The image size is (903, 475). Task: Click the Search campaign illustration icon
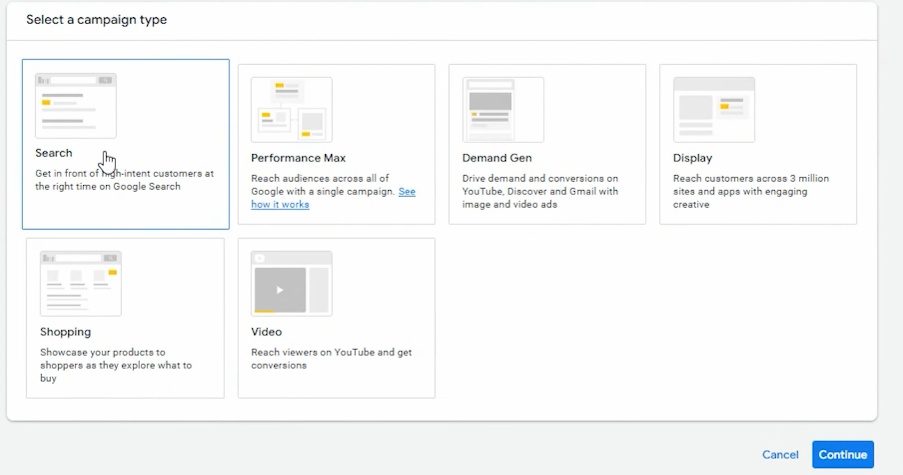click(x=75, y=105)
